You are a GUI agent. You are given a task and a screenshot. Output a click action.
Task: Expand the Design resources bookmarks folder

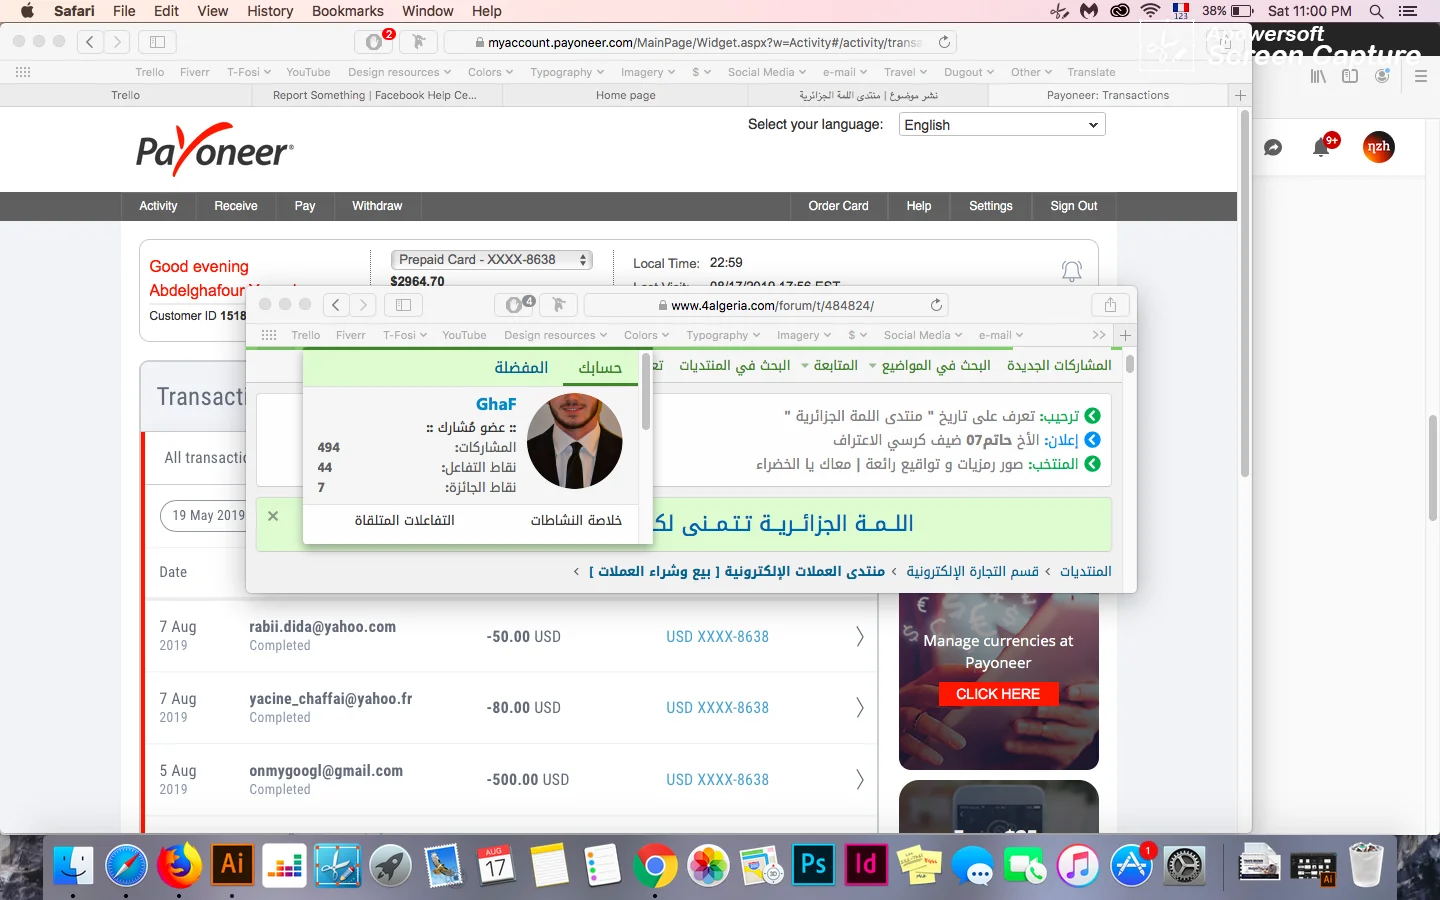(x=399, y=72)
